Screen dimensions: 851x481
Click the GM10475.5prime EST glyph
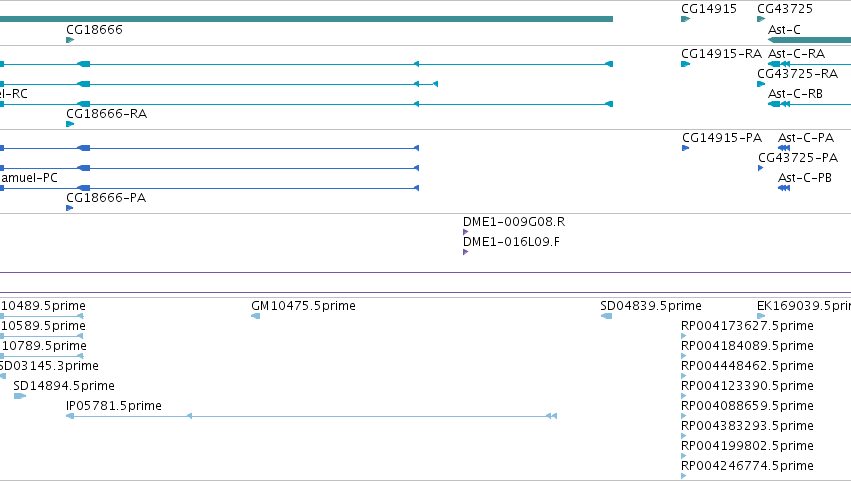point(256,316)
